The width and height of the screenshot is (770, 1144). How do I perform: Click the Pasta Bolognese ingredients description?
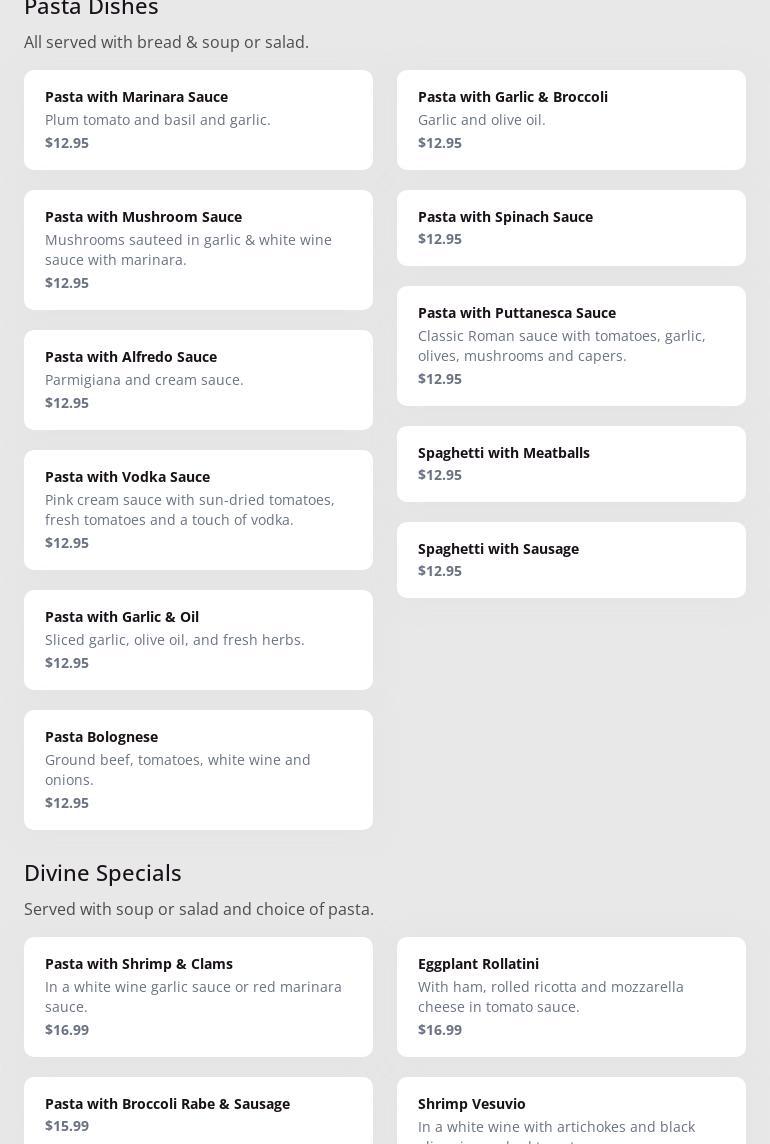[x=178, y=770]
